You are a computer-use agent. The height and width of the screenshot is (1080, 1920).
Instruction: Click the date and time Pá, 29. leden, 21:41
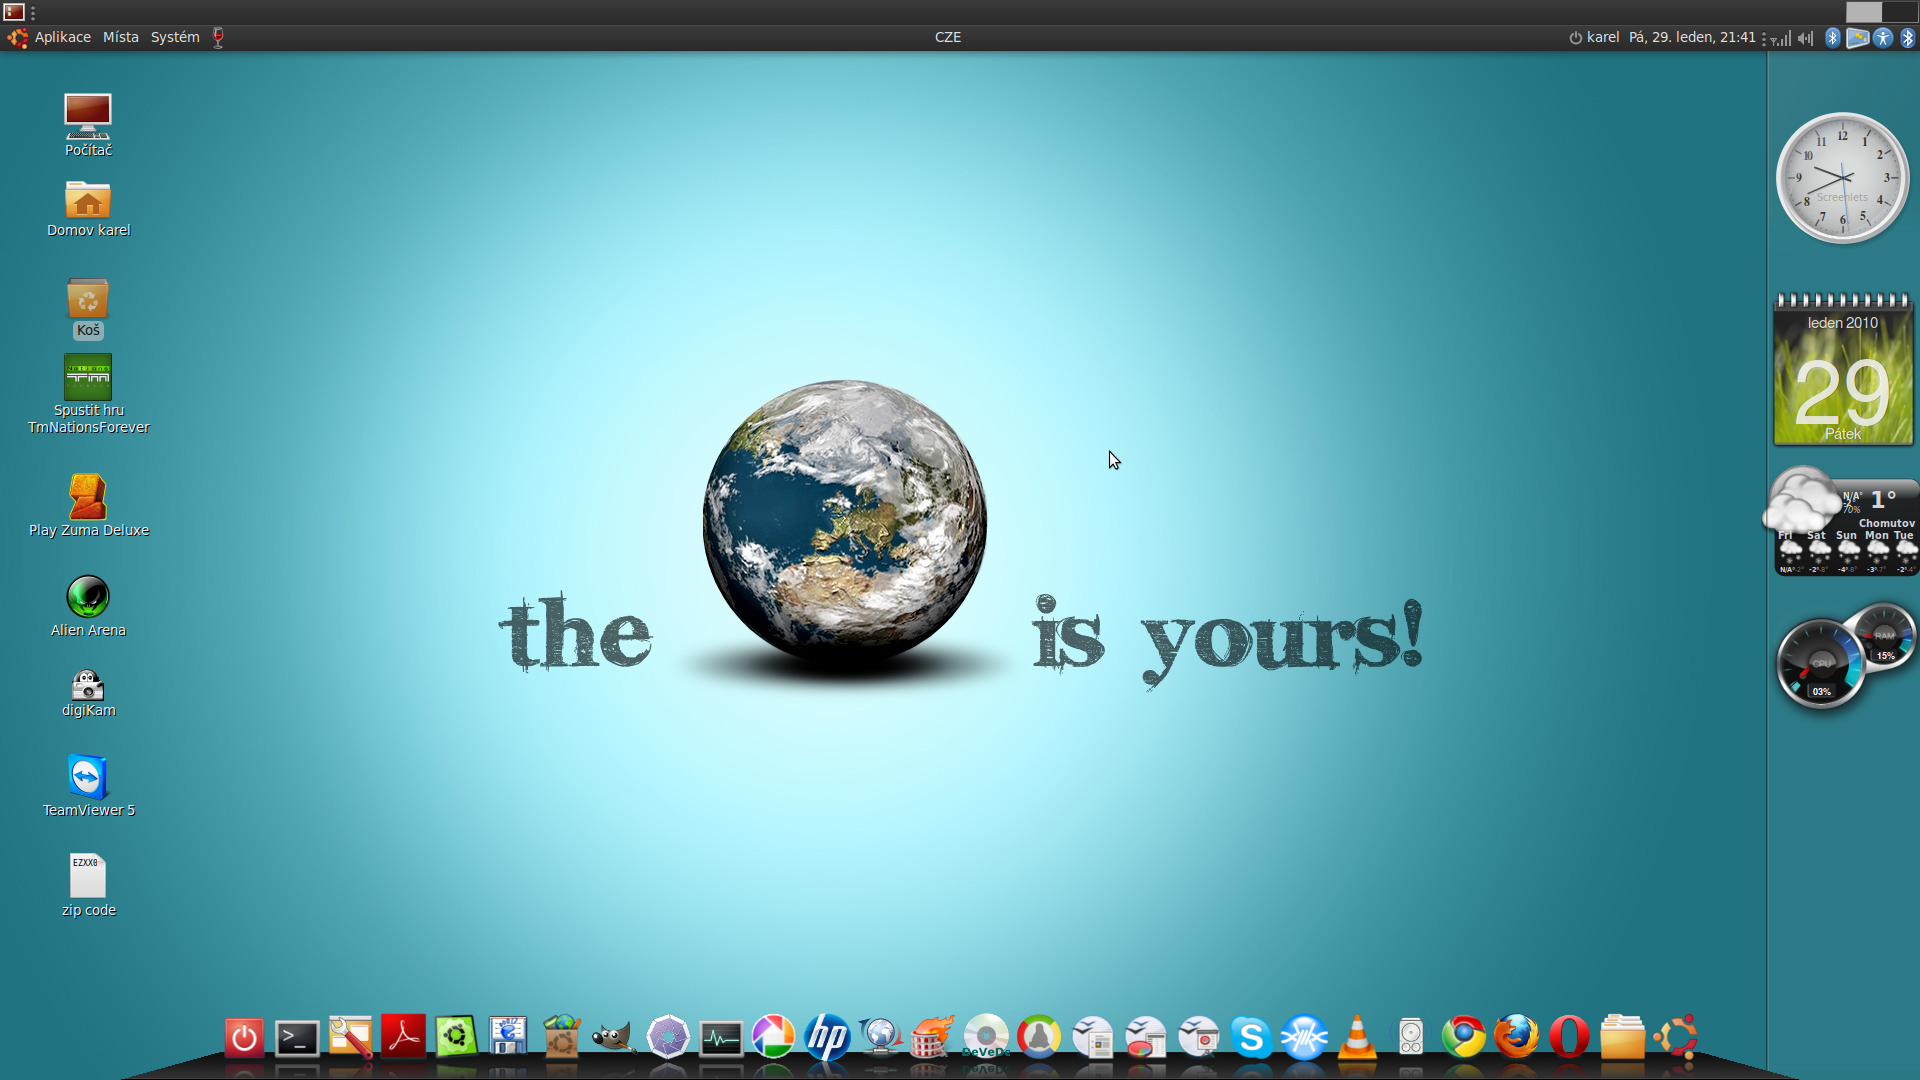point(1692,37)
